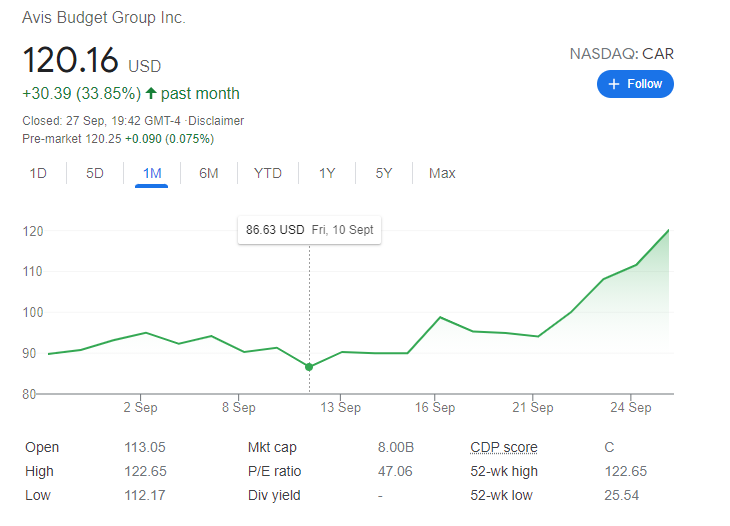Click the P/E ratio value 47.06

pos(395,472)
